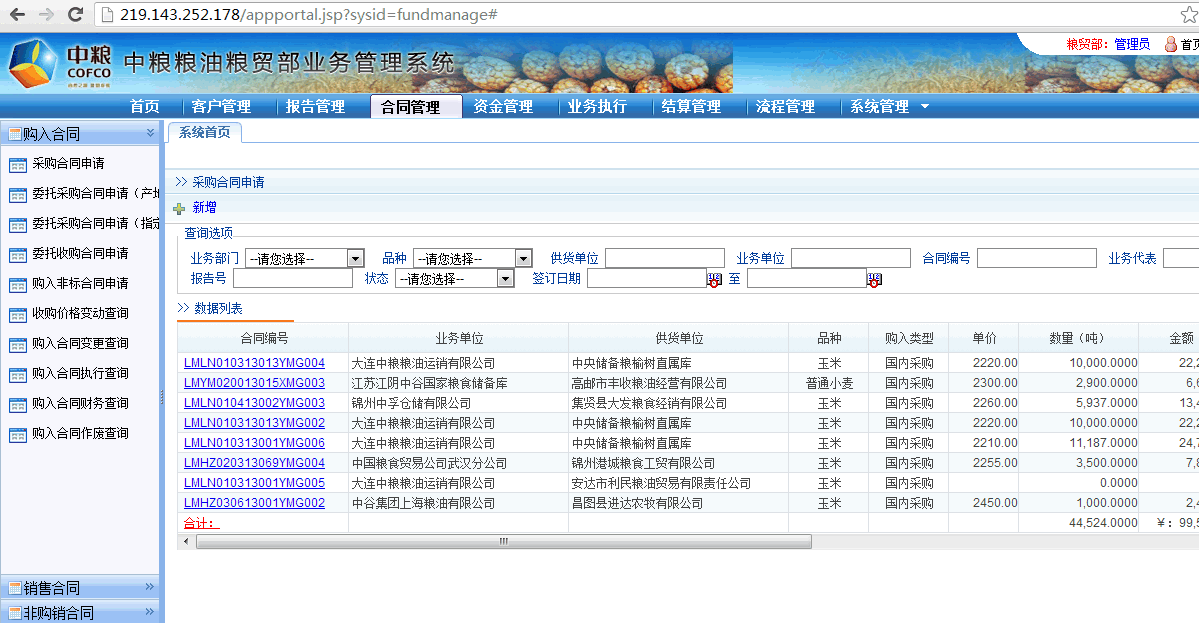
Task: Click the 业务单位 input field
Action: point(851,258)
